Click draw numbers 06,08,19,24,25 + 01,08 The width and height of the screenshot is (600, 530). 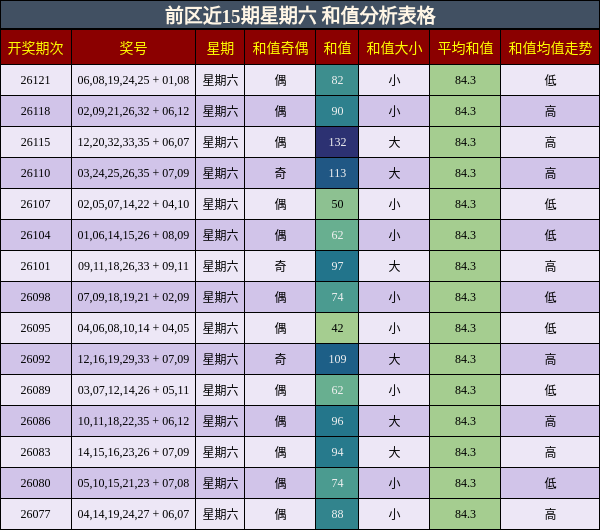[x=133, y=80]
